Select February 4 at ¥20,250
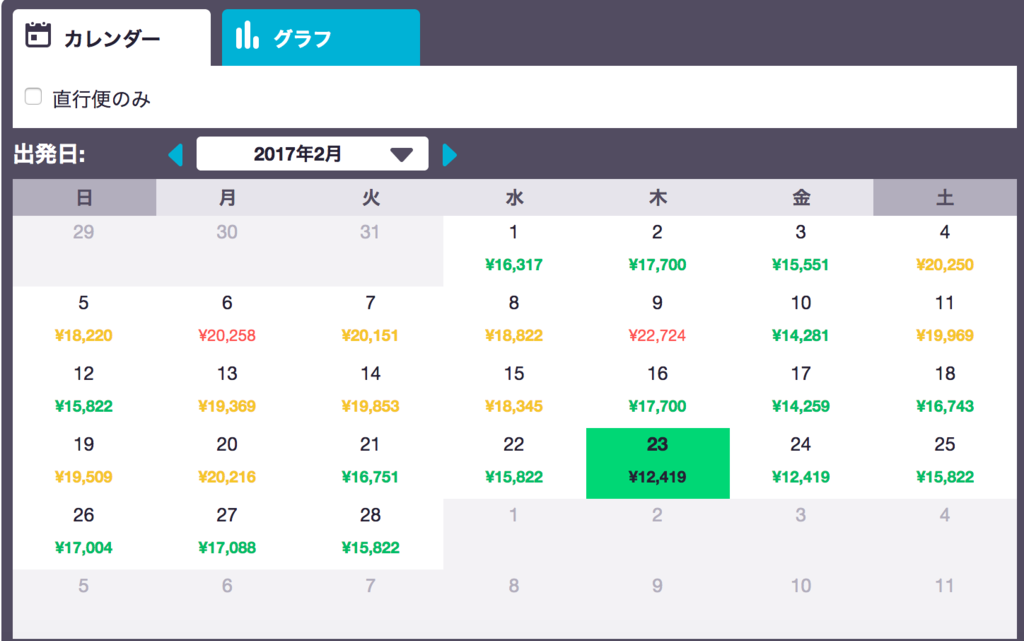This screenshot has height=641, width=1024. [x=945, y=251]
